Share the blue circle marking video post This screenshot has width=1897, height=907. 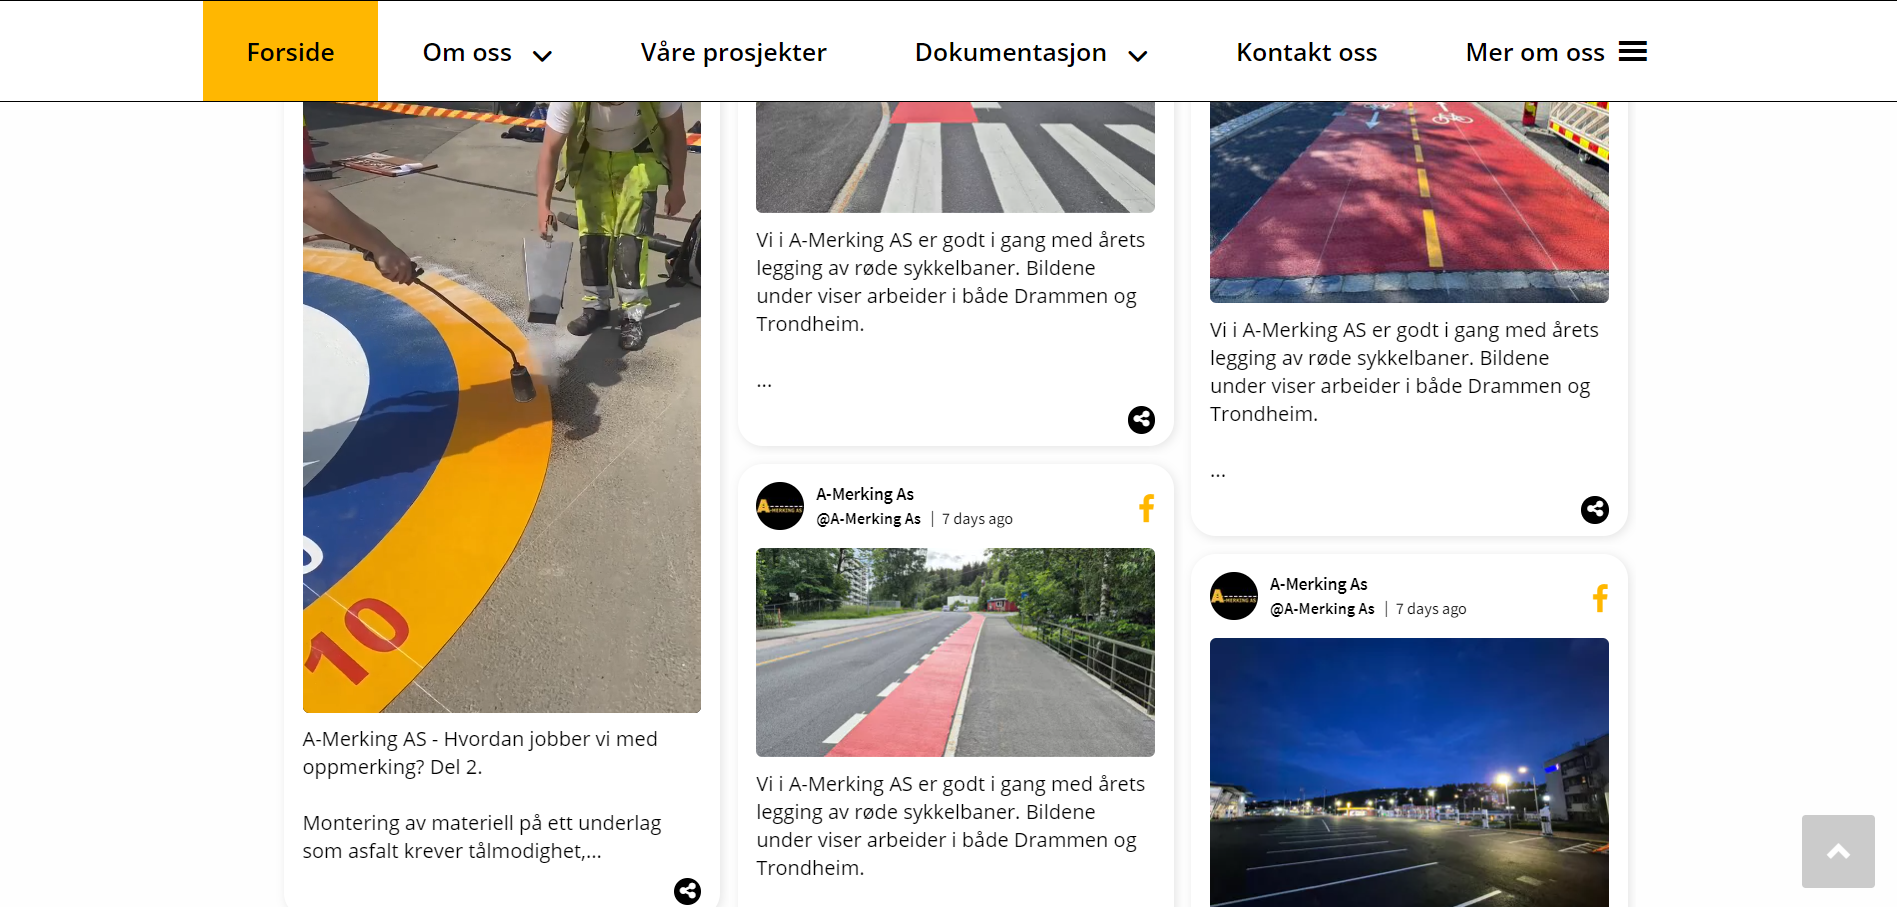[687, 891]
